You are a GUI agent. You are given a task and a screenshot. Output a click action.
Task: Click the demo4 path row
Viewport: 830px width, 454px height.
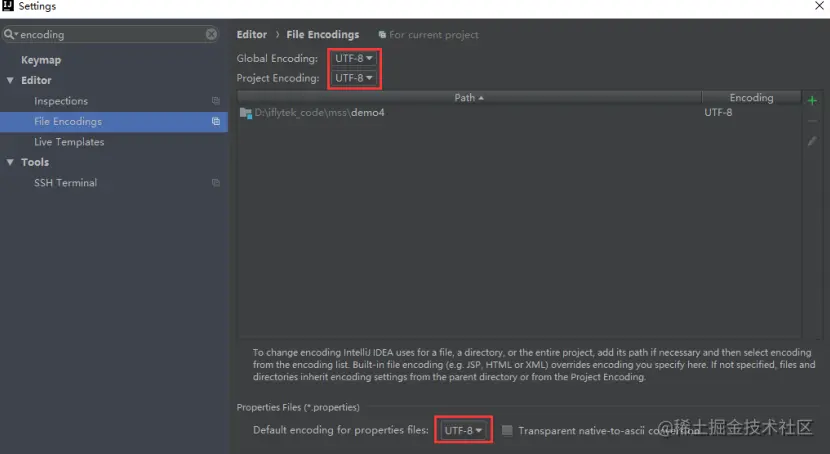(x=519, y=112)
